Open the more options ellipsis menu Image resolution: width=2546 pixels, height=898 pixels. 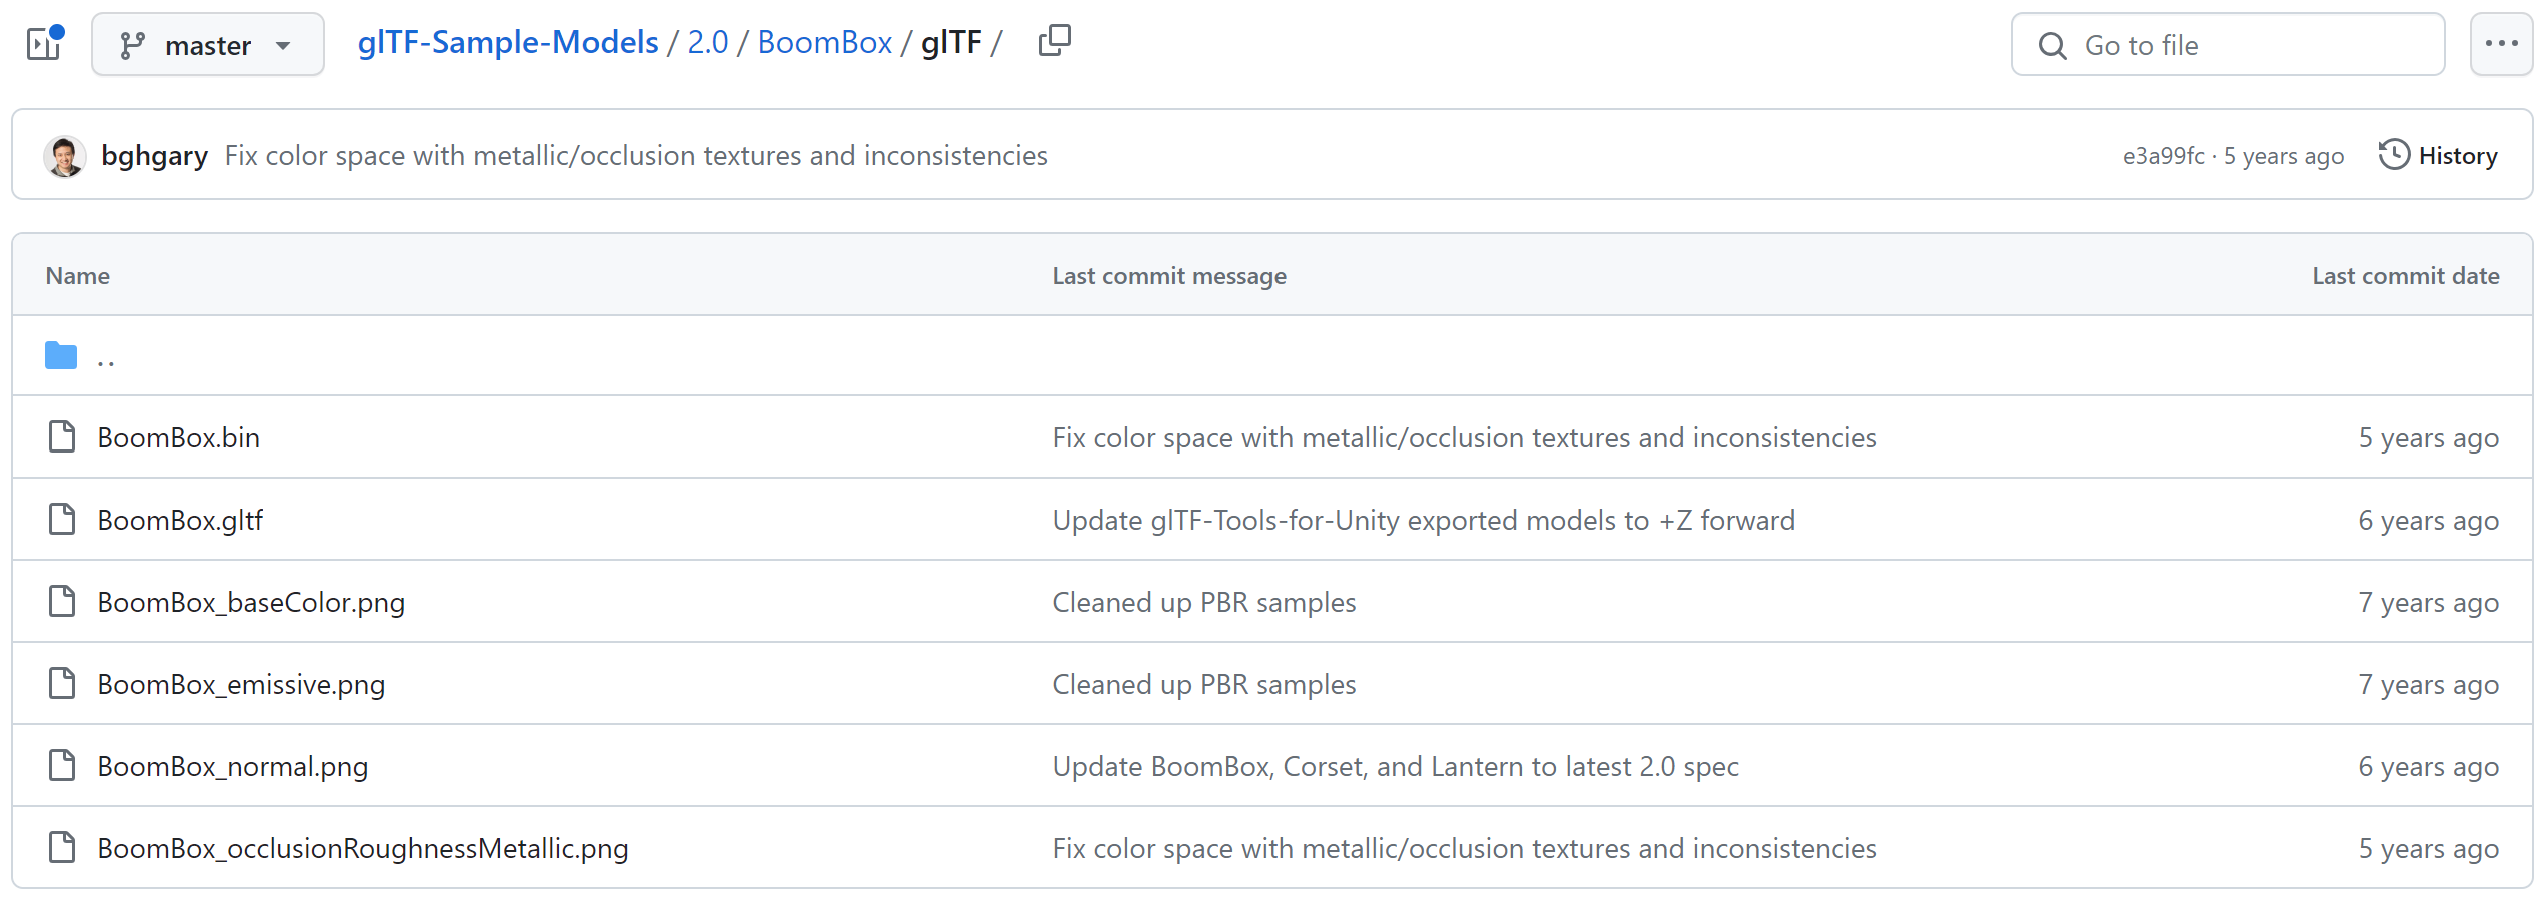[2500, 44]
